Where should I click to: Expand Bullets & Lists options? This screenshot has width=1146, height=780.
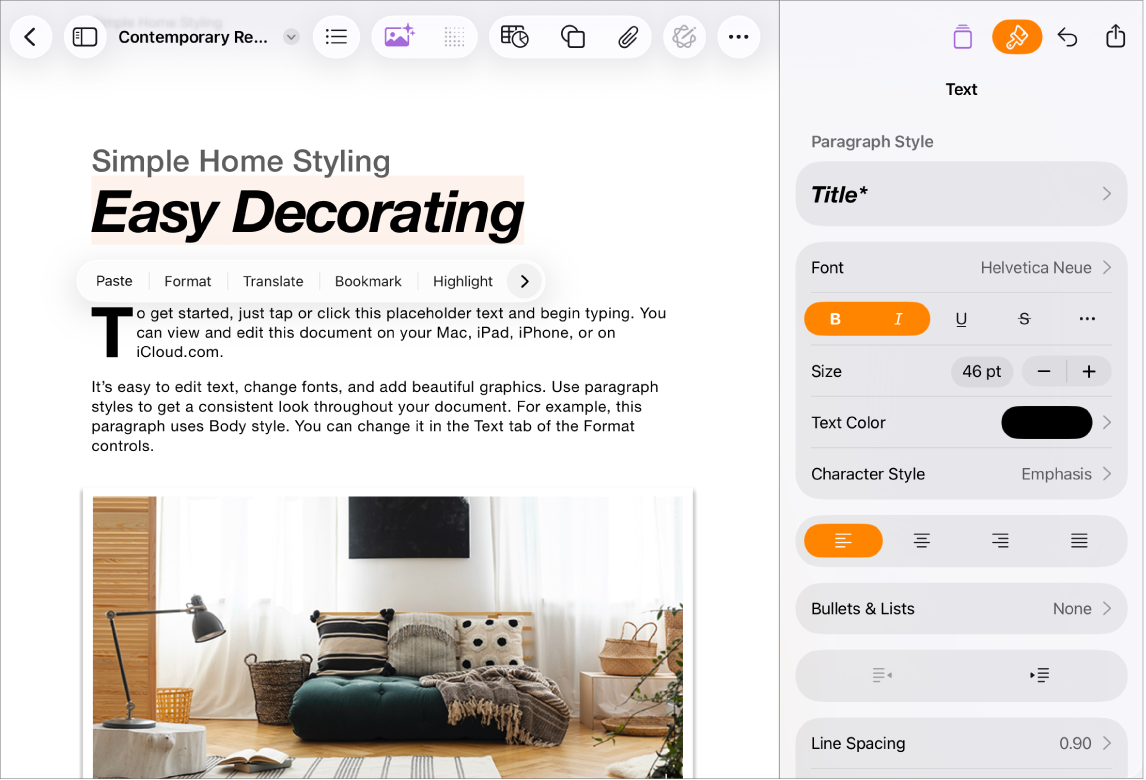pos(960,608)
